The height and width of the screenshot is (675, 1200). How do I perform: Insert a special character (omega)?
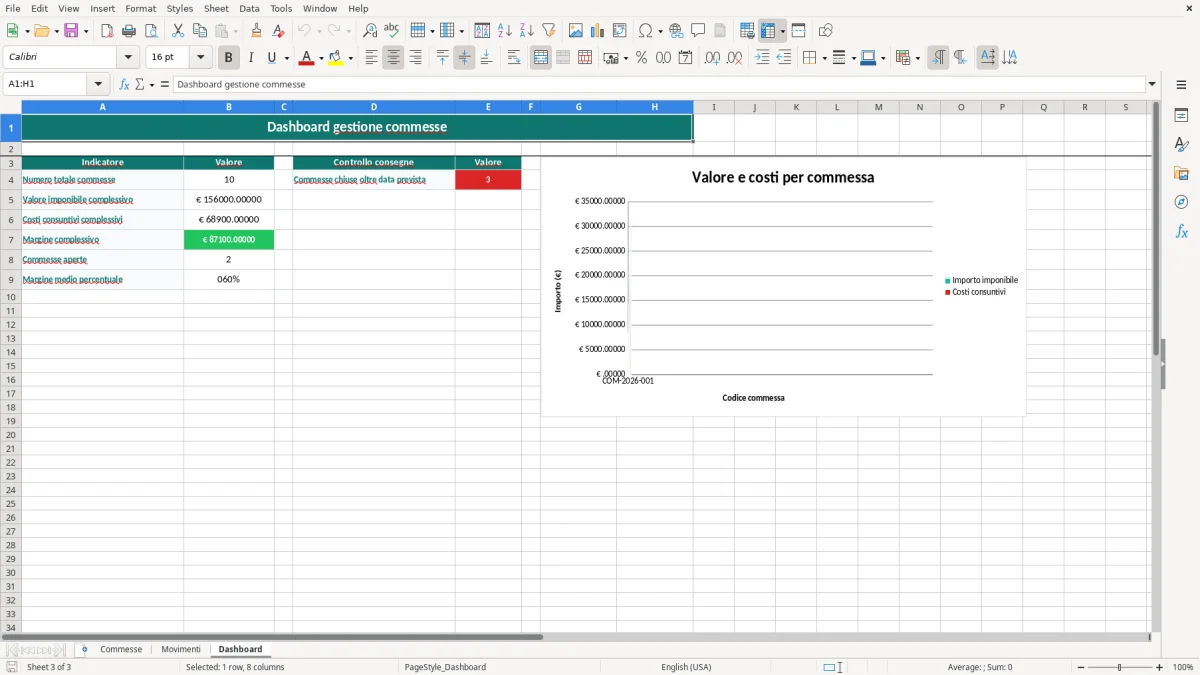coord(645,31)
